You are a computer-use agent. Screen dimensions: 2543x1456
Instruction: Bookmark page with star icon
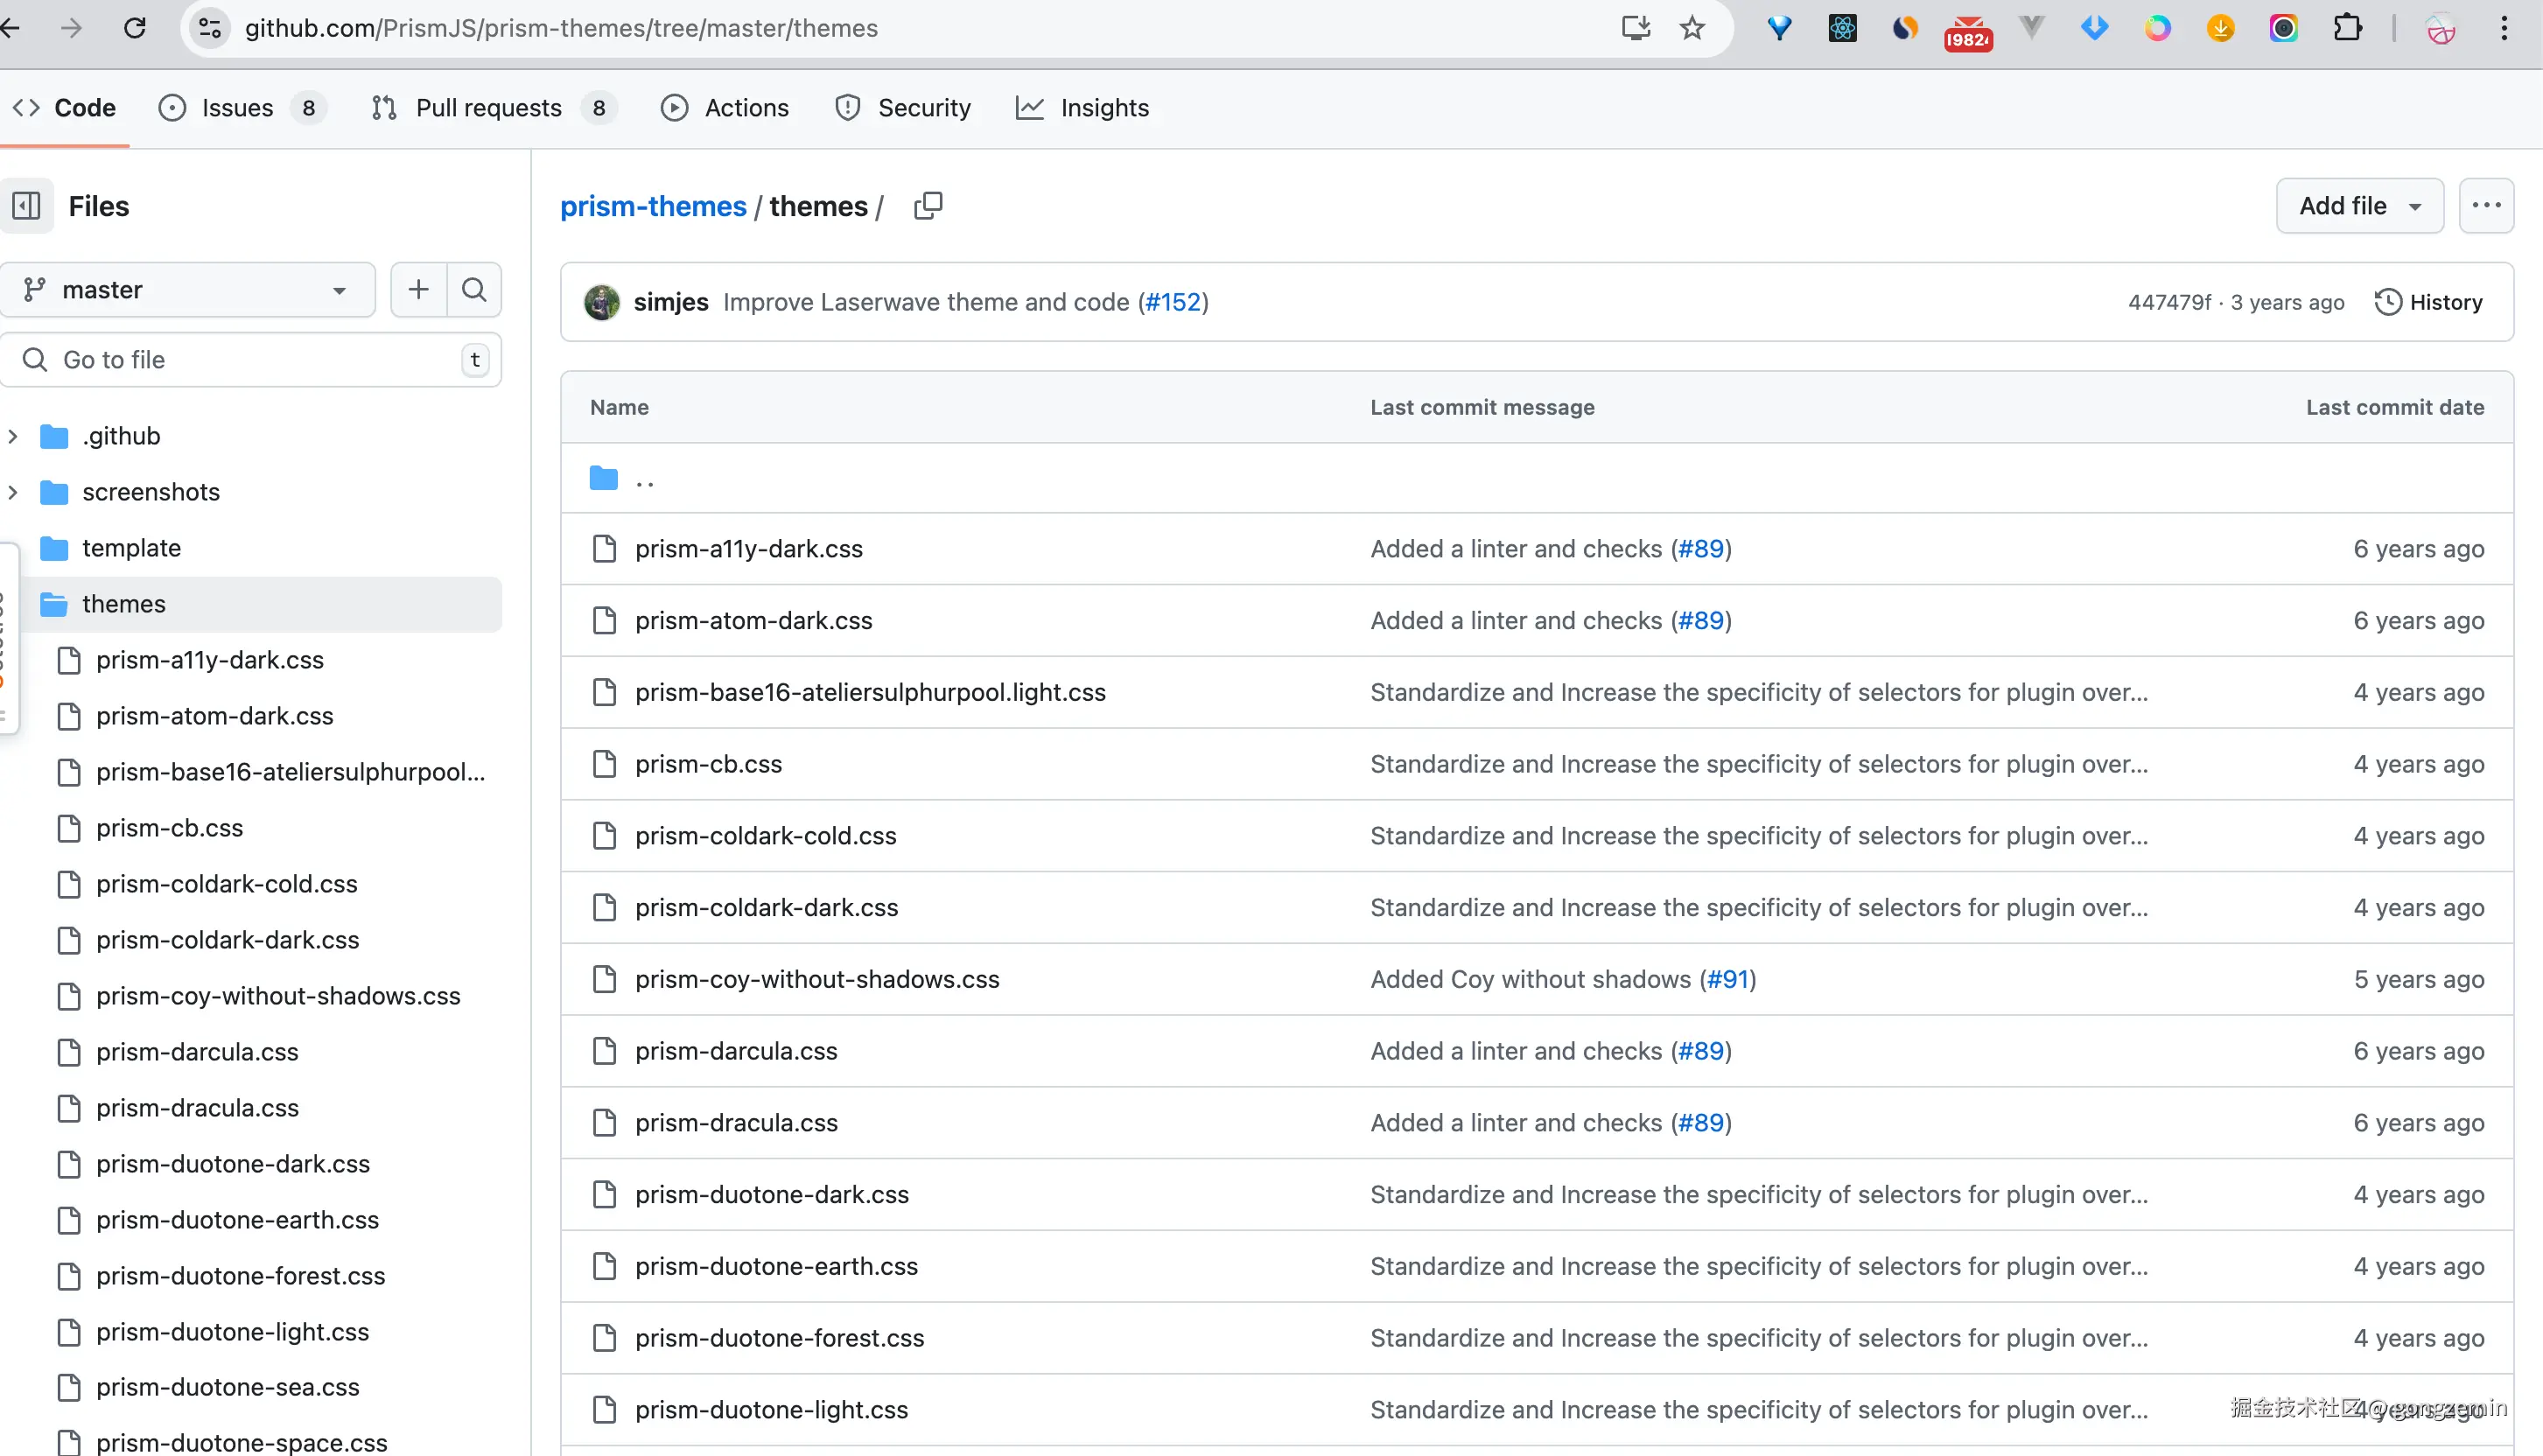(1692, 28)
